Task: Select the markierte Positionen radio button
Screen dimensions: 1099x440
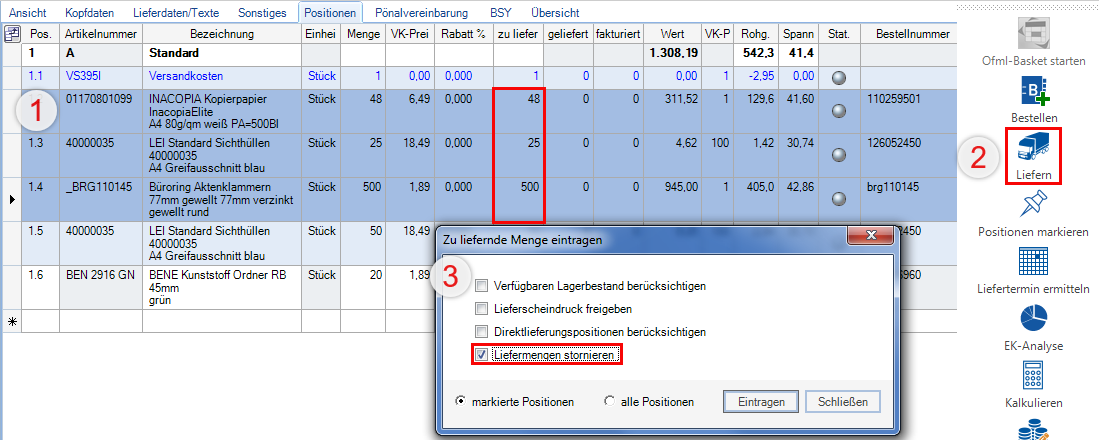Action: pyautogui.click(x=460, y=402)
